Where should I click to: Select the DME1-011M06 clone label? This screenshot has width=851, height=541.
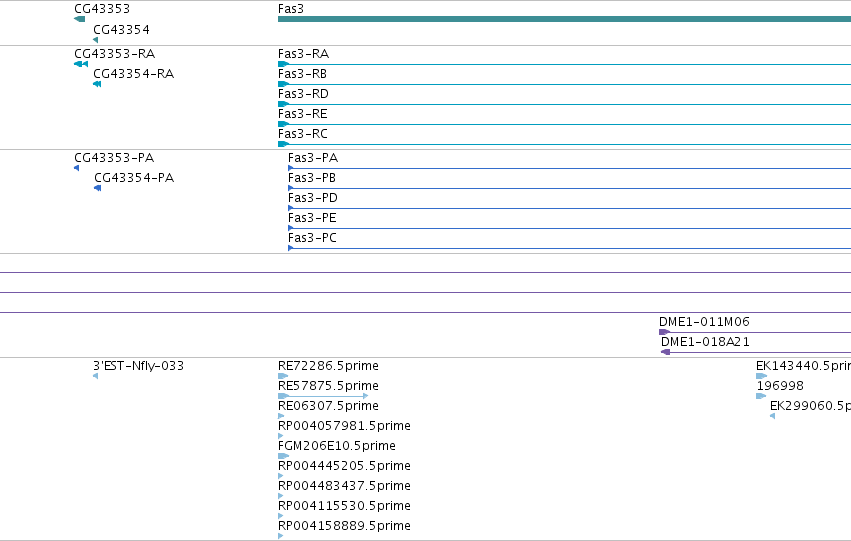704,322
